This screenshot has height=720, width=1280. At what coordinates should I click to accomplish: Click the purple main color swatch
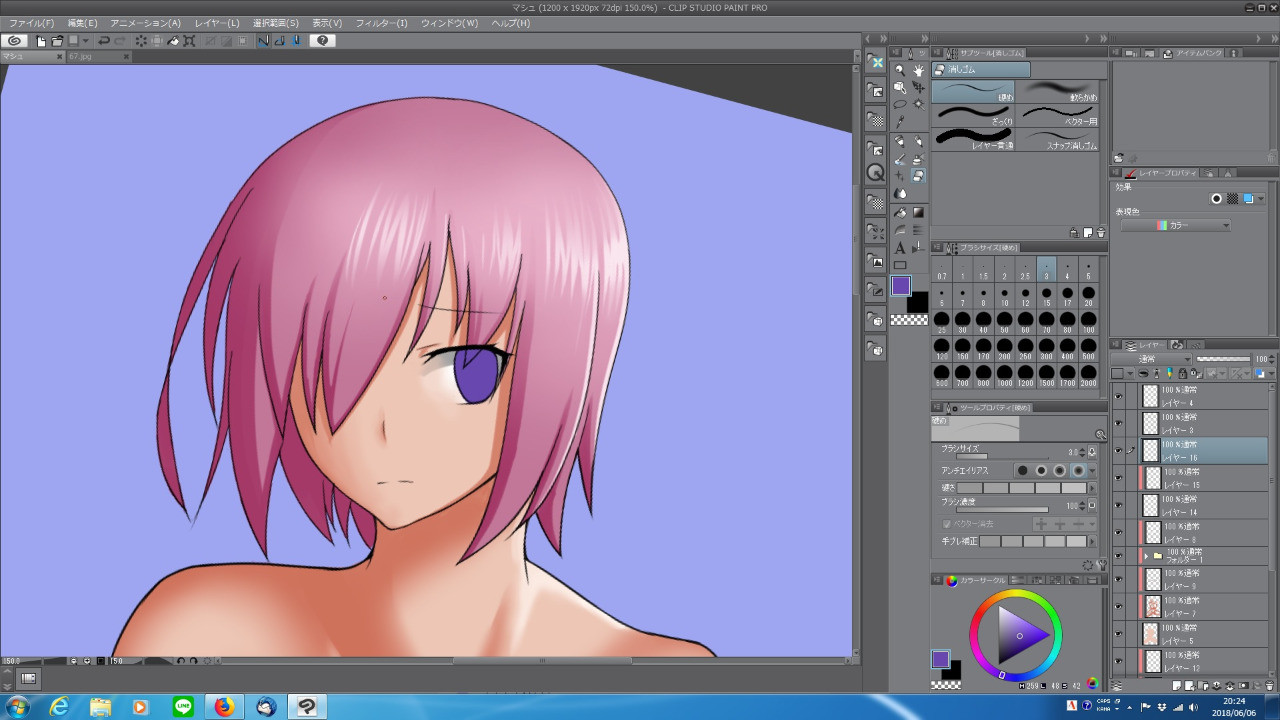(x=901, y=286)
